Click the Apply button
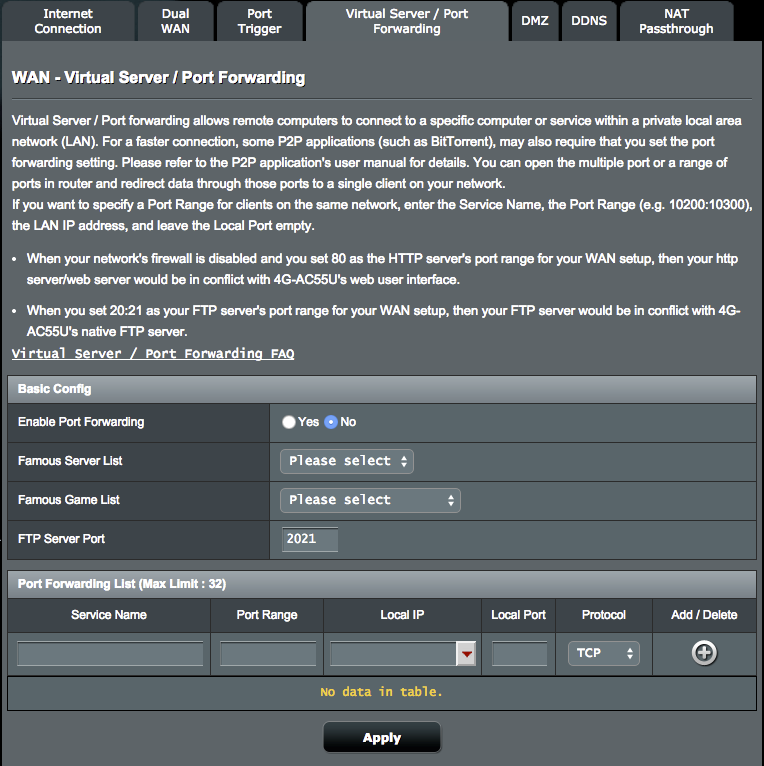The height and width of the screenshot is (766, 764). [x=382, y=737]
